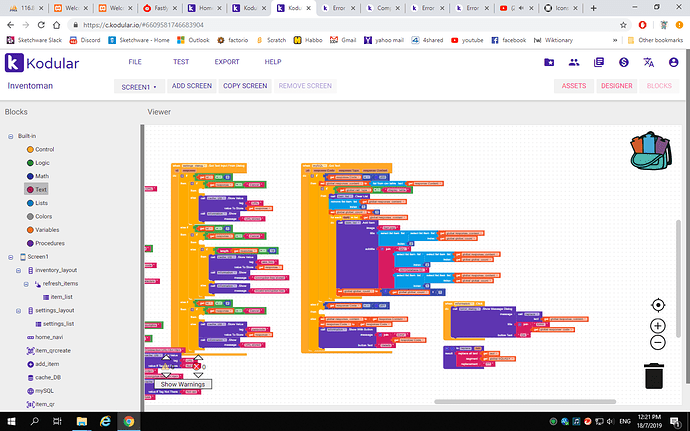690x431 pixels.
Task: Open the Colors blocks drawer
Action: pos(39,216)
